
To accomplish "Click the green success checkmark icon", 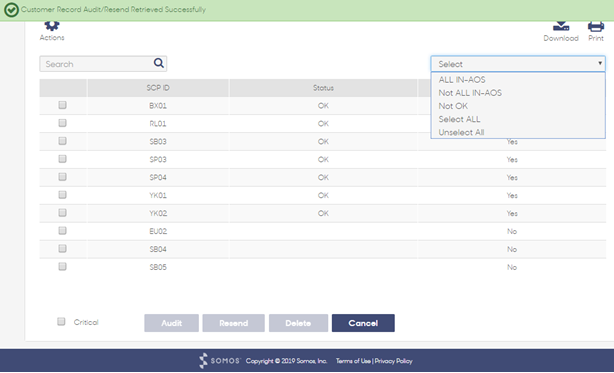I will [x=11, y=10].
